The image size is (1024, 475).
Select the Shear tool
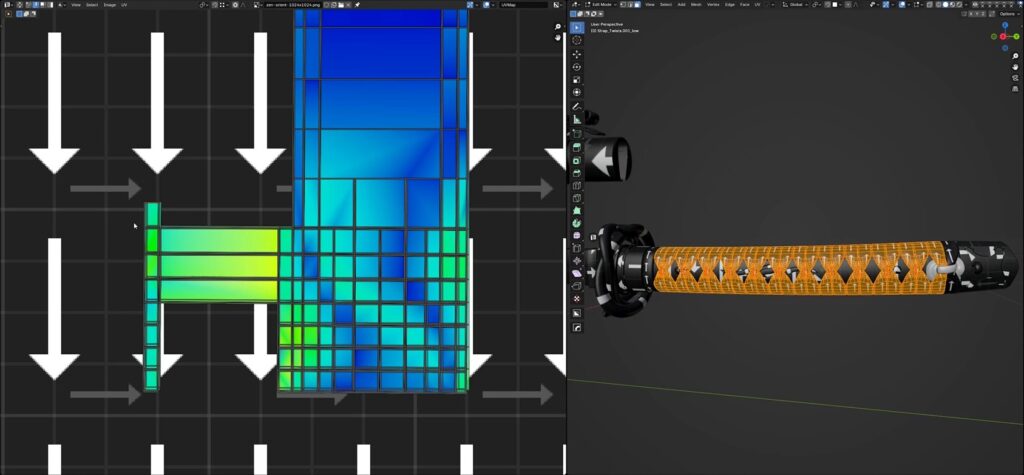577,273
